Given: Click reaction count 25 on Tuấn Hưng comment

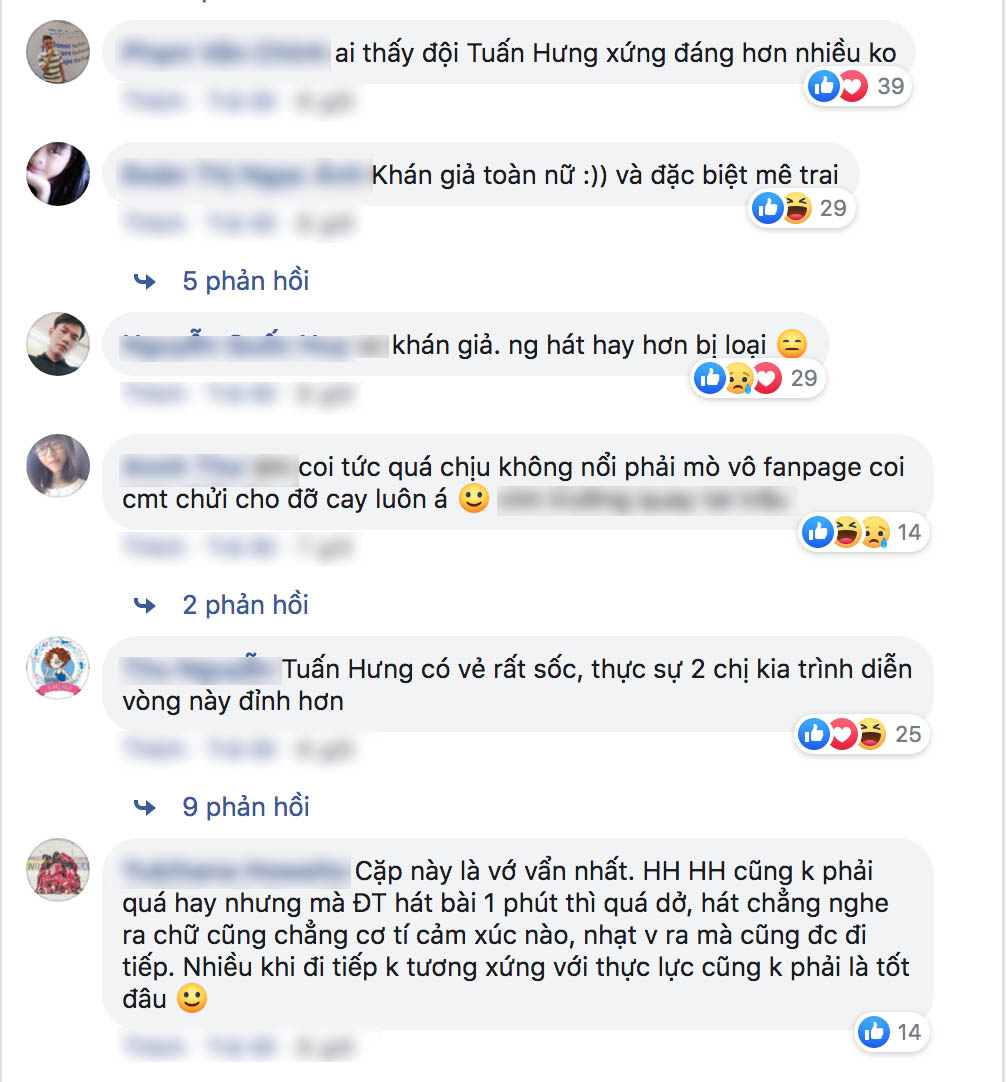Looking at the screenshot, I should click(x=908, y=734).
